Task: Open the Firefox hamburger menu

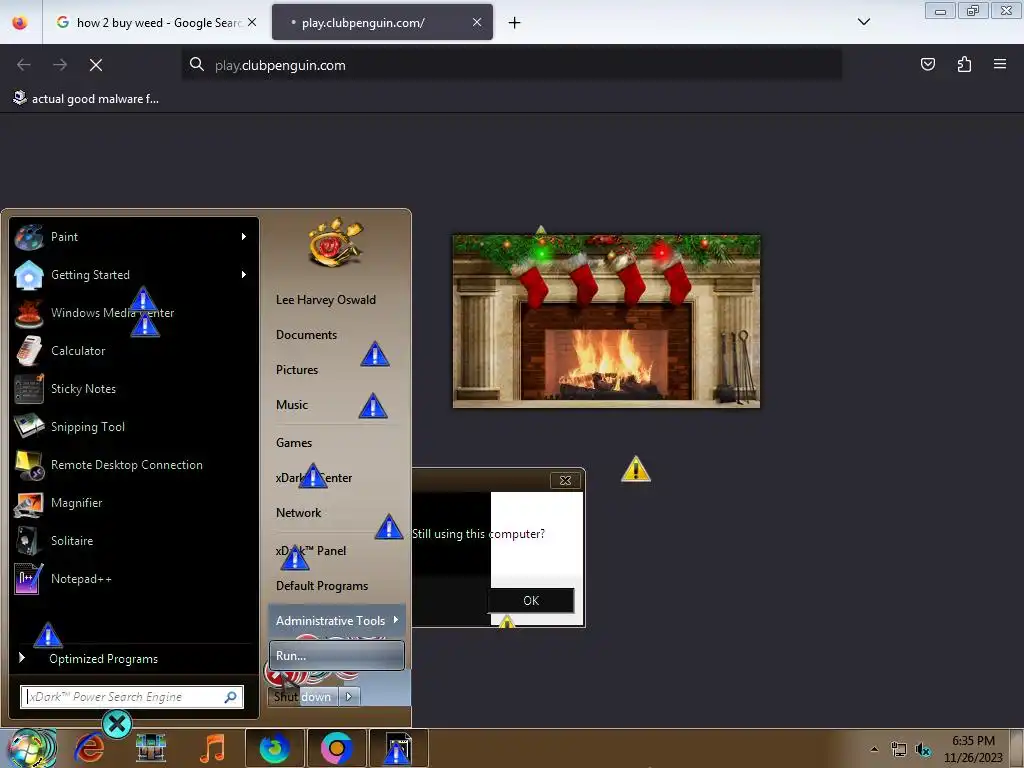Action: point(1000,64)
